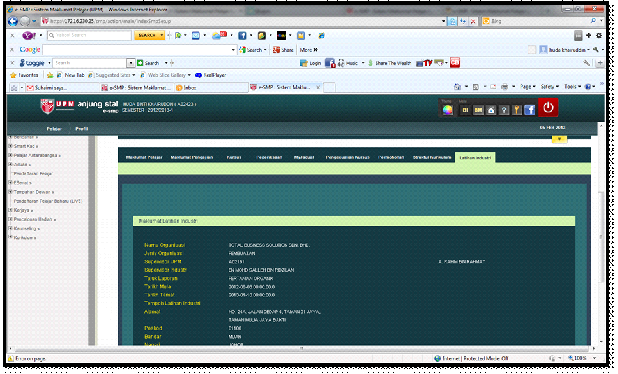Click in the Google toolbar search field
Image resolution: width=618 pixels, height=374 pixels.
(x=137, y=50)
